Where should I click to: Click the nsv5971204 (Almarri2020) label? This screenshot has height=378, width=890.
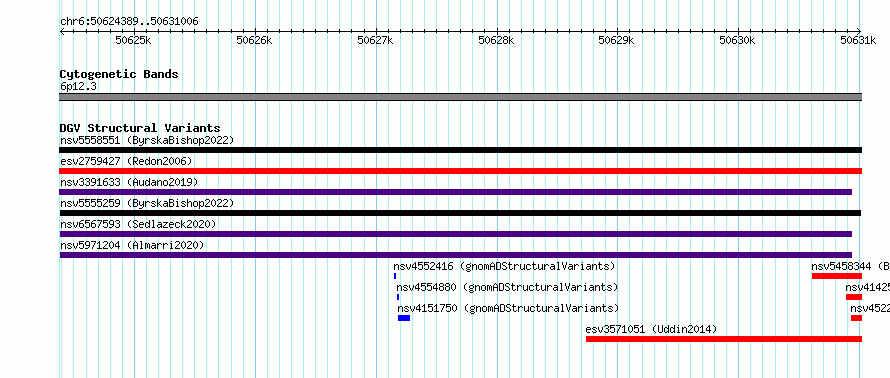coord(132,245)
